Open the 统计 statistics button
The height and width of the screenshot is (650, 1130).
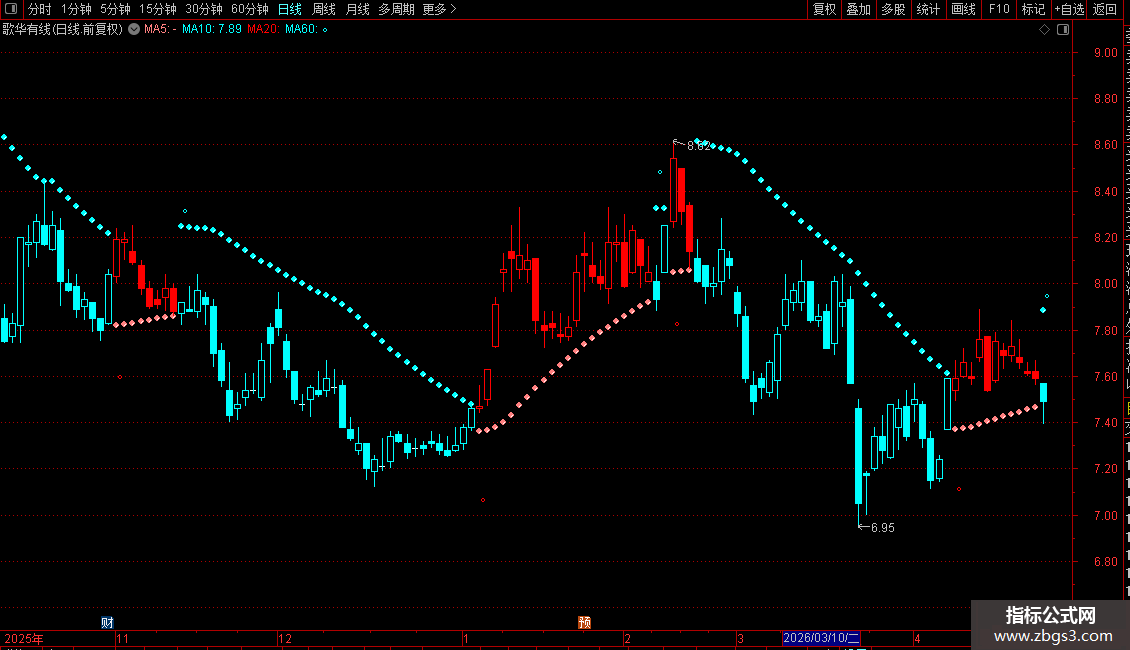[x=928, y=9]
